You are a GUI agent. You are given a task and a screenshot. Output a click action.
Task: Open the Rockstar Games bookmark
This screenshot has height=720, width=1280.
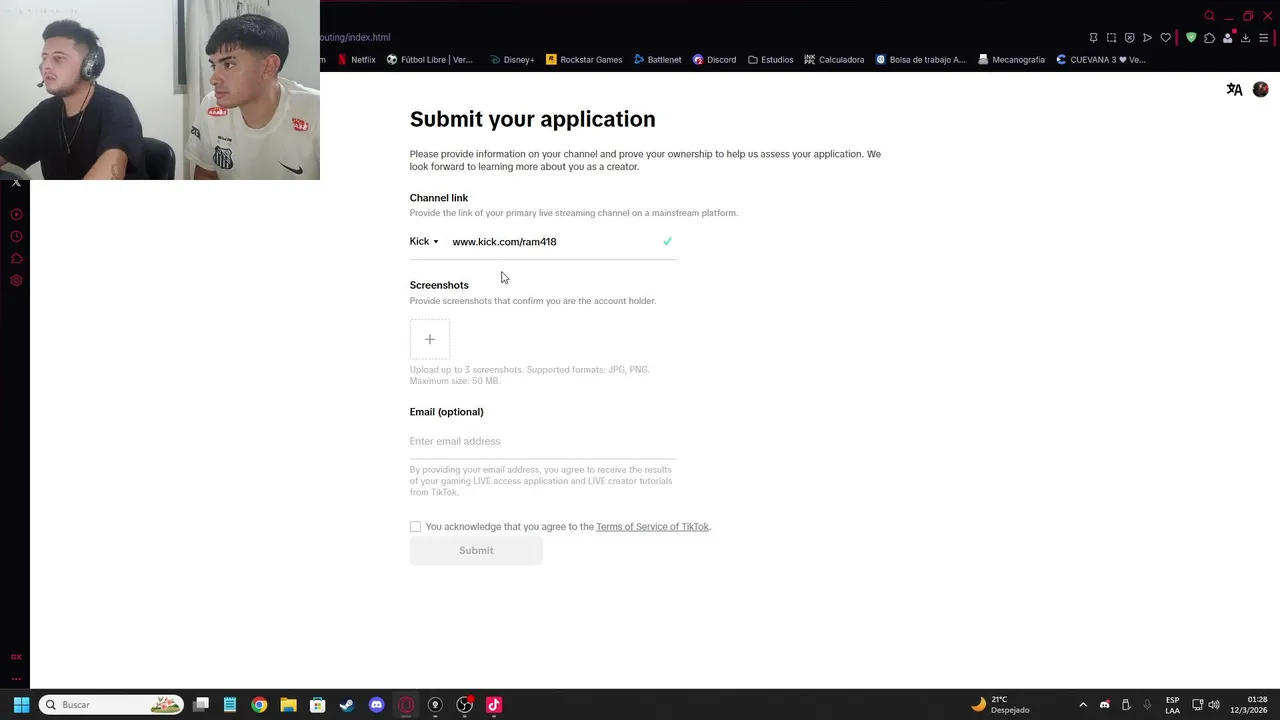coord(584,59)
